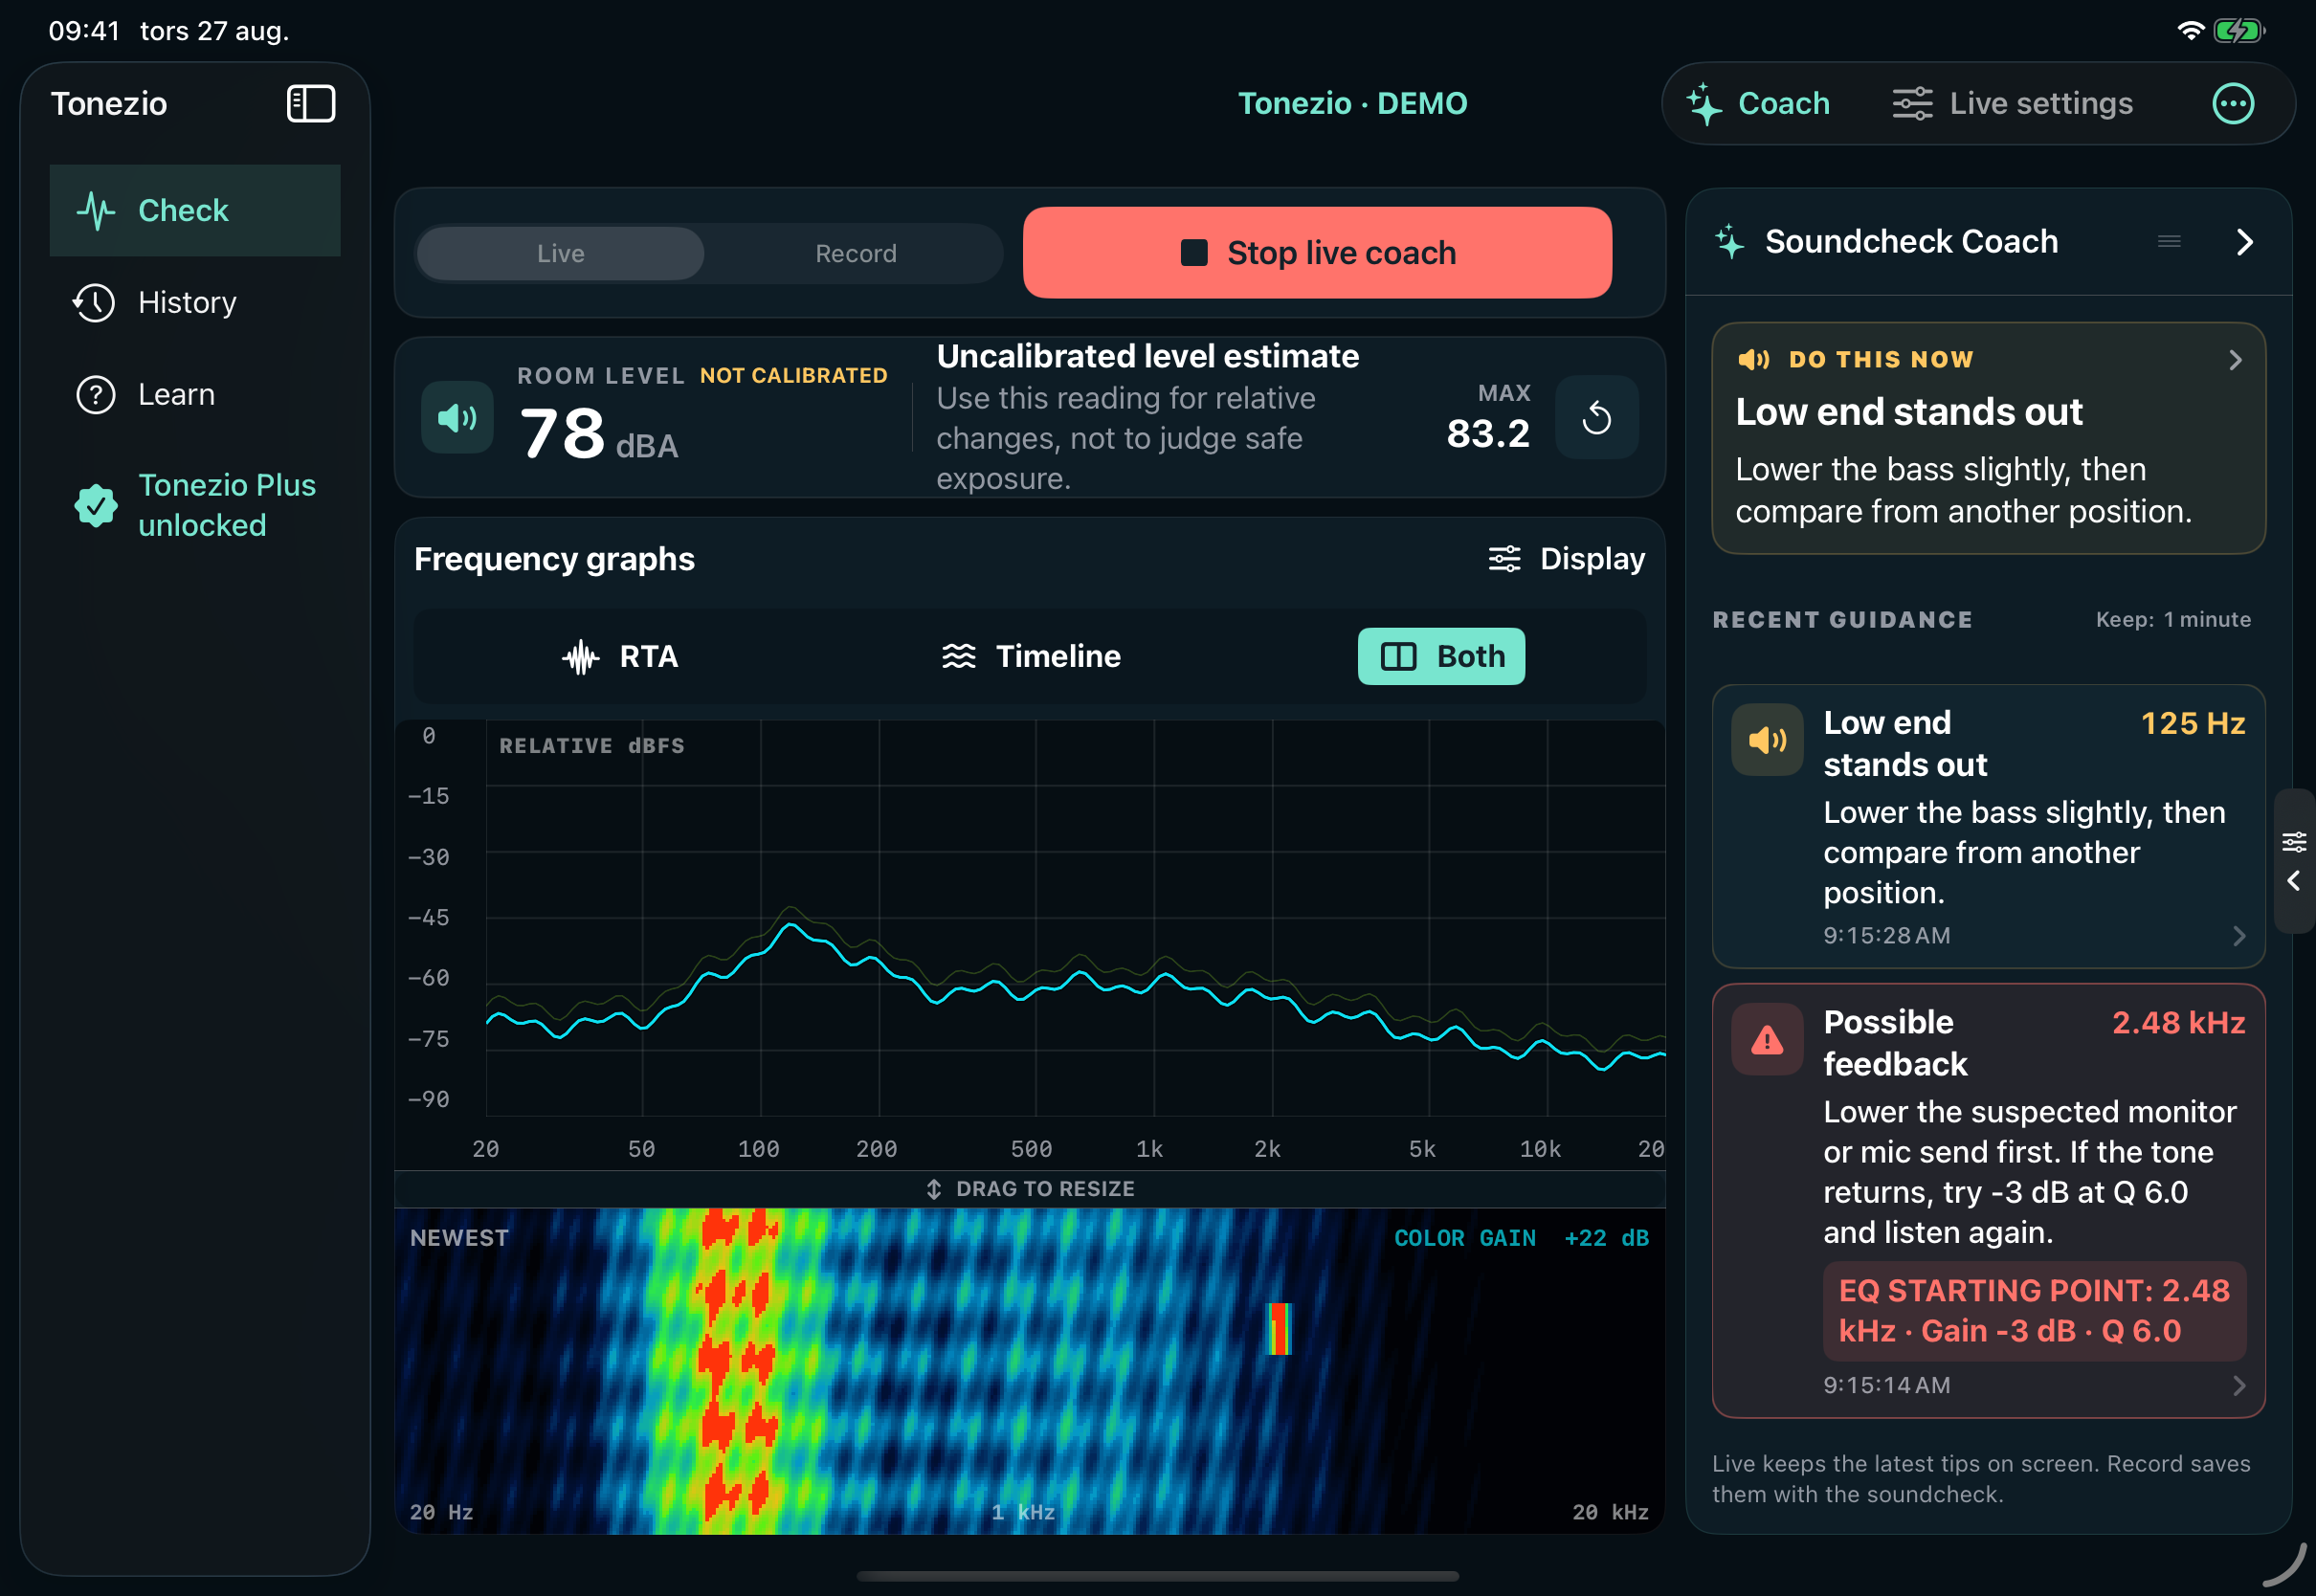Image resolution: width=2316 pixels, height=1596 pixels.
Task: Switch to Record mode
Action: pyautogui.click(x=856, y=253)
